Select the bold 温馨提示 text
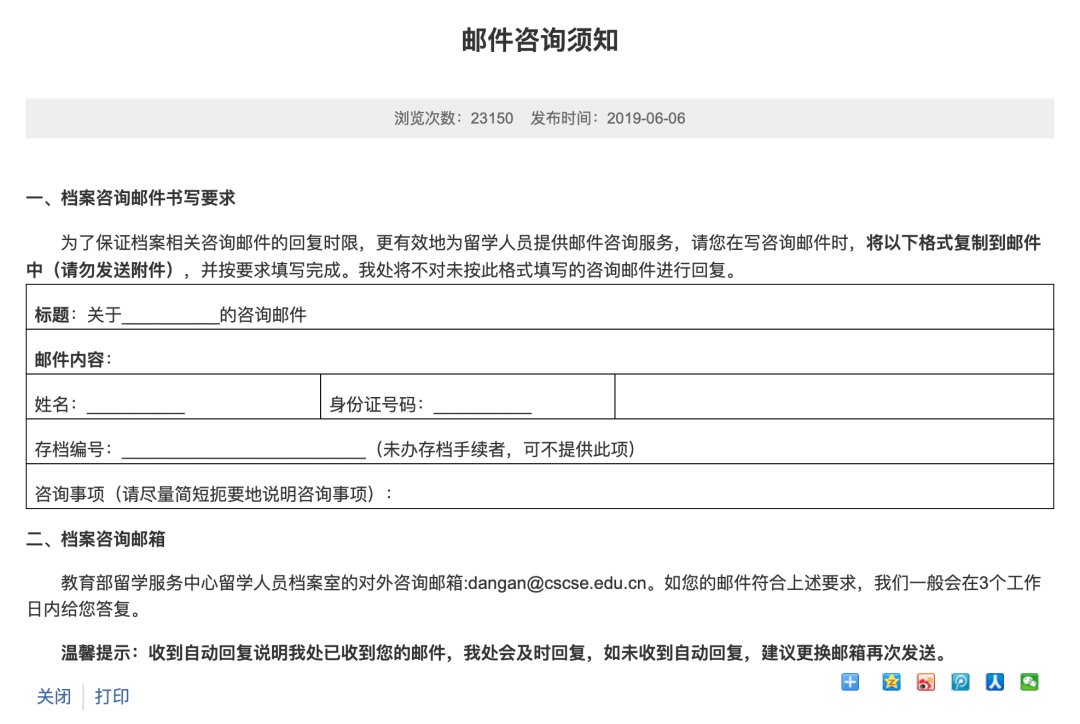 pos(97,648)
